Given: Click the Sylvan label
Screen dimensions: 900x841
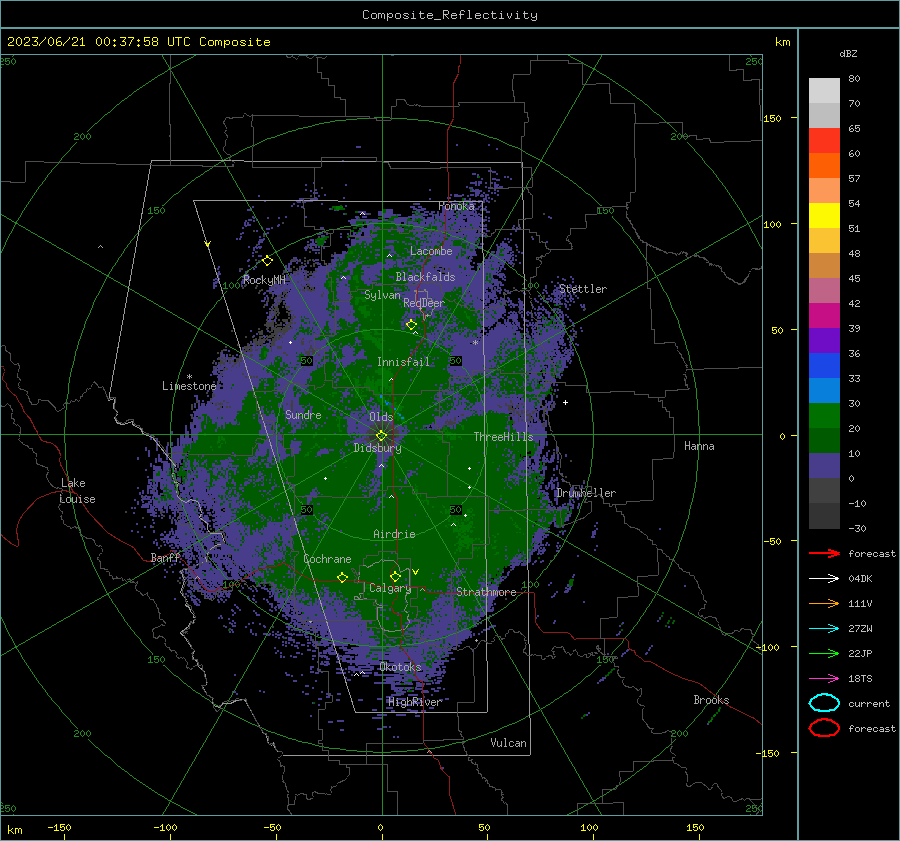Looking at the screenshot, I should point(382,295).
